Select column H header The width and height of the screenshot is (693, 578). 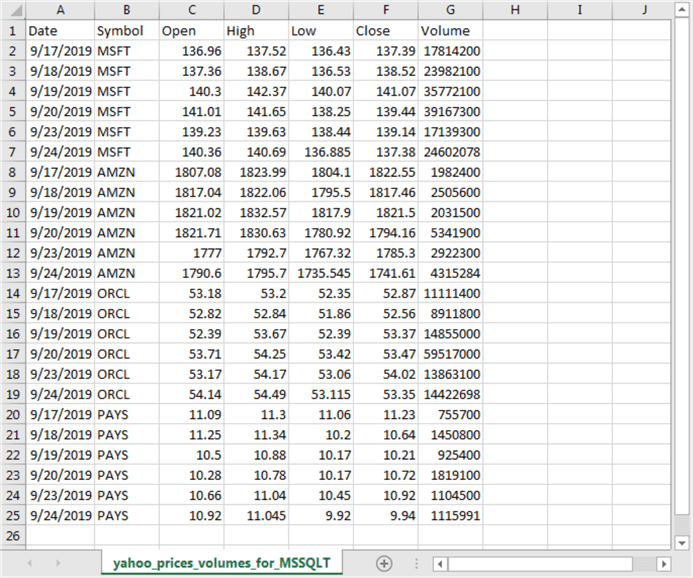(515, 10)
